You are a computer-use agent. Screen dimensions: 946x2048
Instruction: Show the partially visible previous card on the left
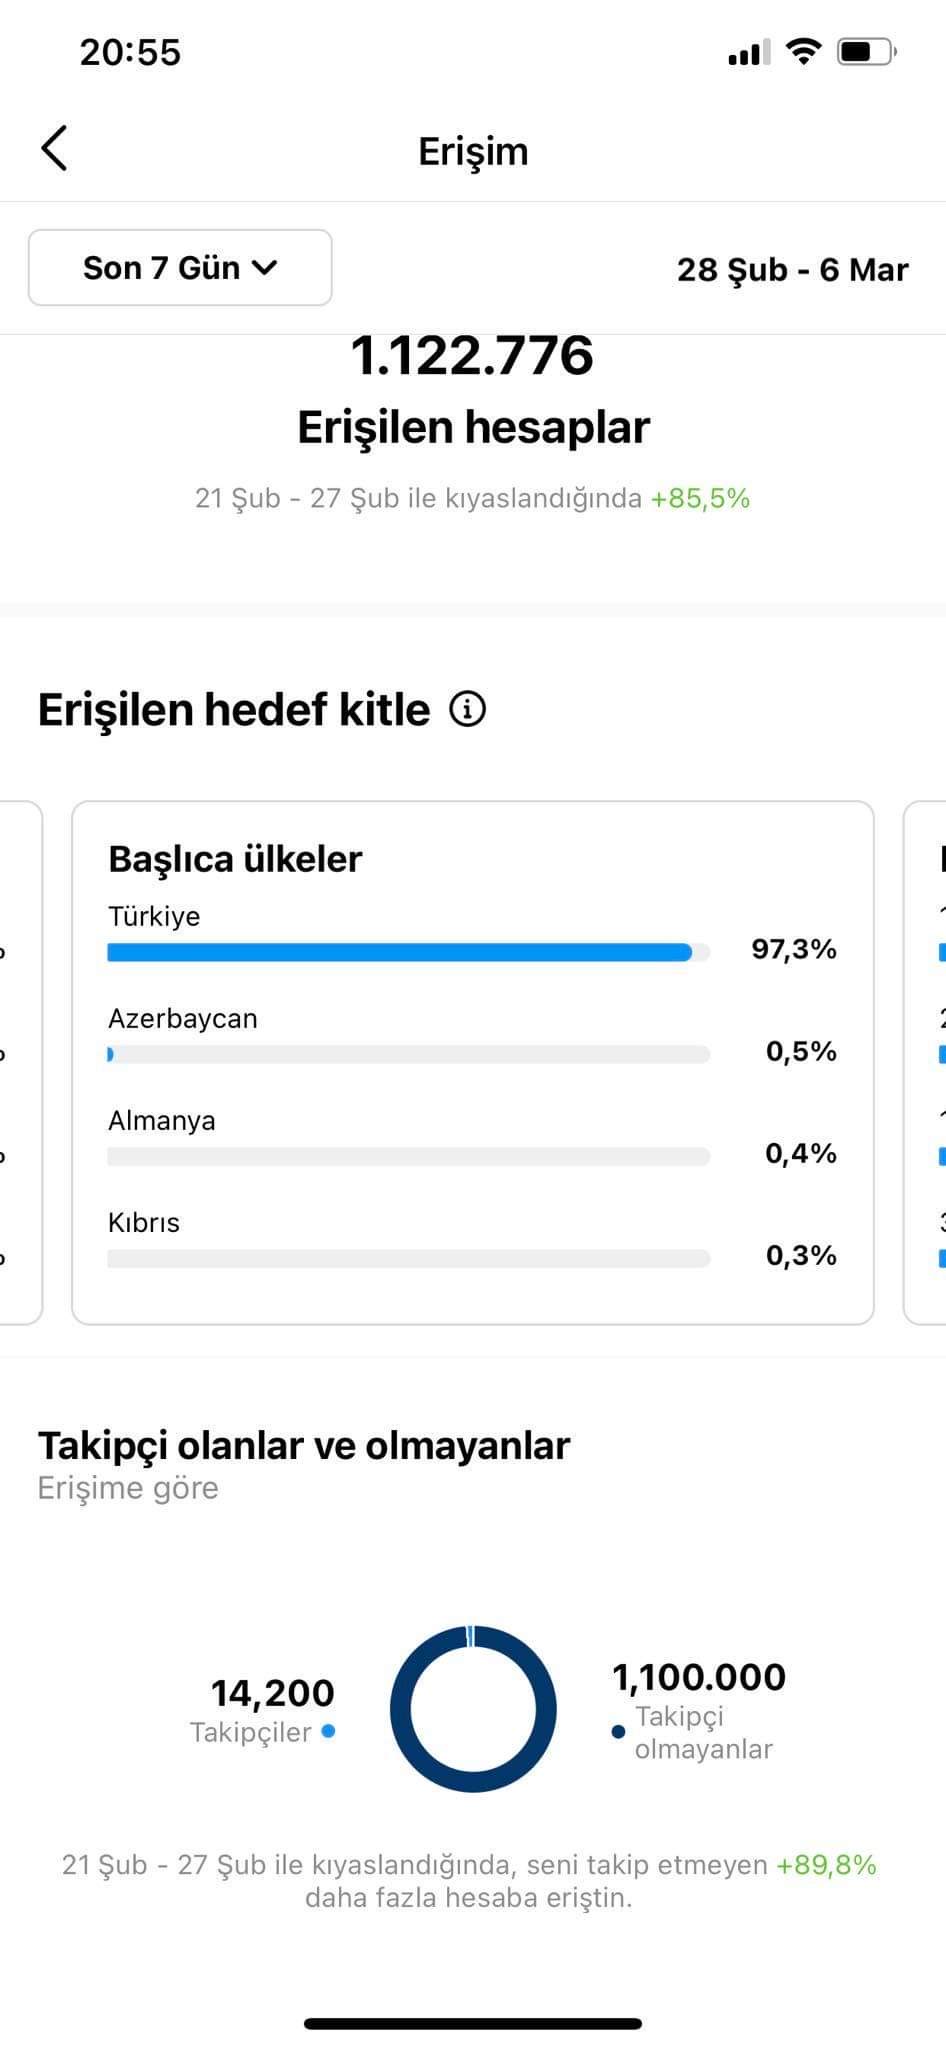[x=21, y=1063]
